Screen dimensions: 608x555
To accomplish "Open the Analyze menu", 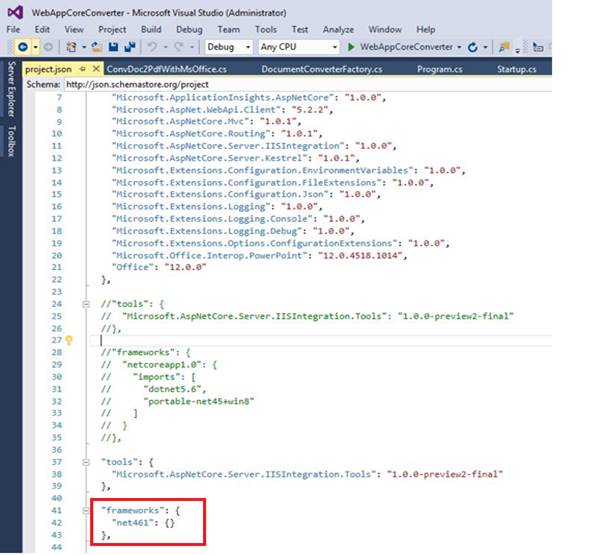I will pyautogui.click(x=338, y=29).
